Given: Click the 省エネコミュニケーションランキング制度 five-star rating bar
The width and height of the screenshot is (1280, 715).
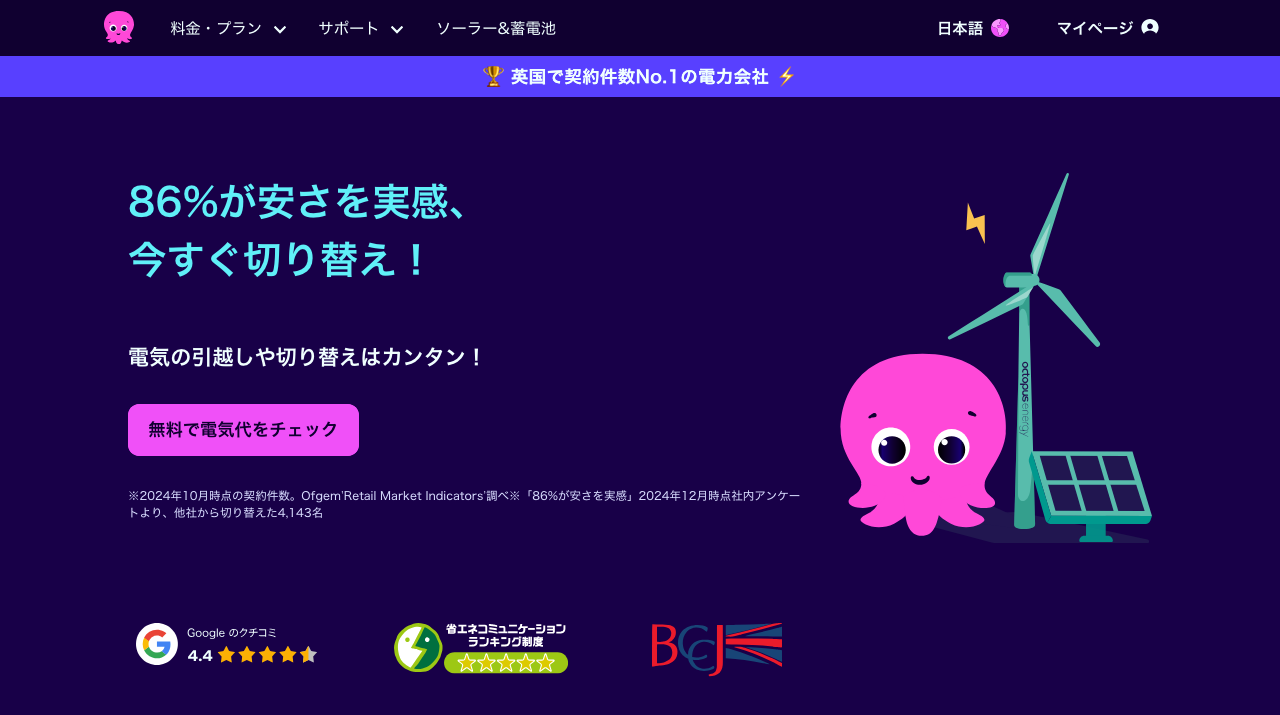Looking at the screenshot, I should coord(506,663).
